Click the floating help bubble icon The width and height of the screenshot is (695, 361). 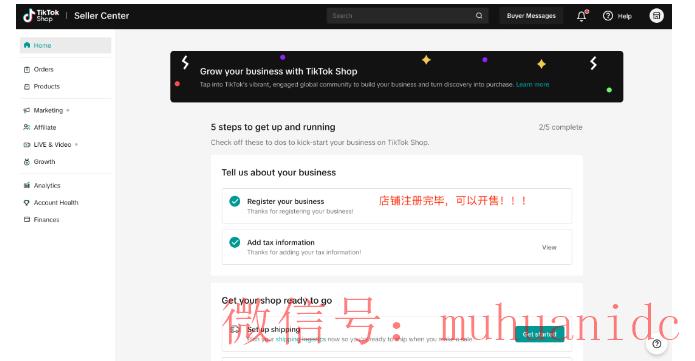pyautogui.click(x=656, y=344)
